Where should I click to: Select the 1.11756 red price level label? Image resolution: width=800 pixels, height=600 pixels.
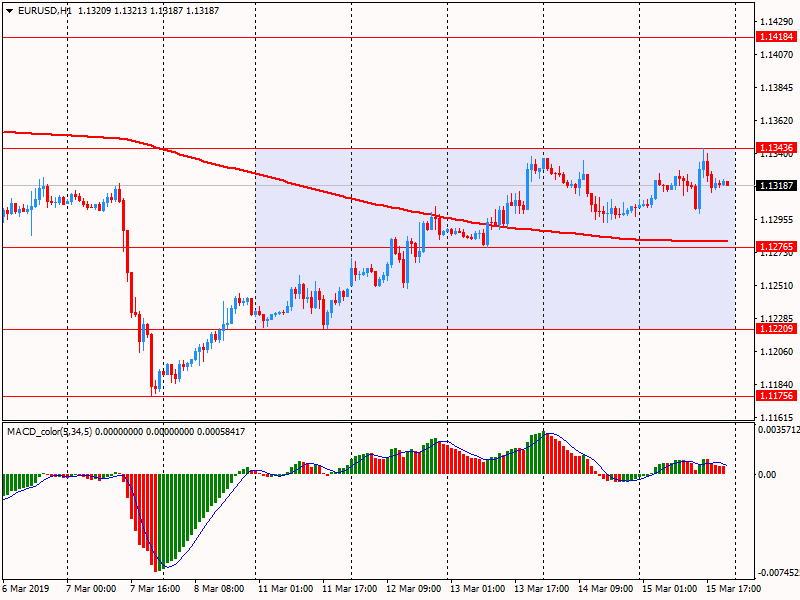(777, 396)
